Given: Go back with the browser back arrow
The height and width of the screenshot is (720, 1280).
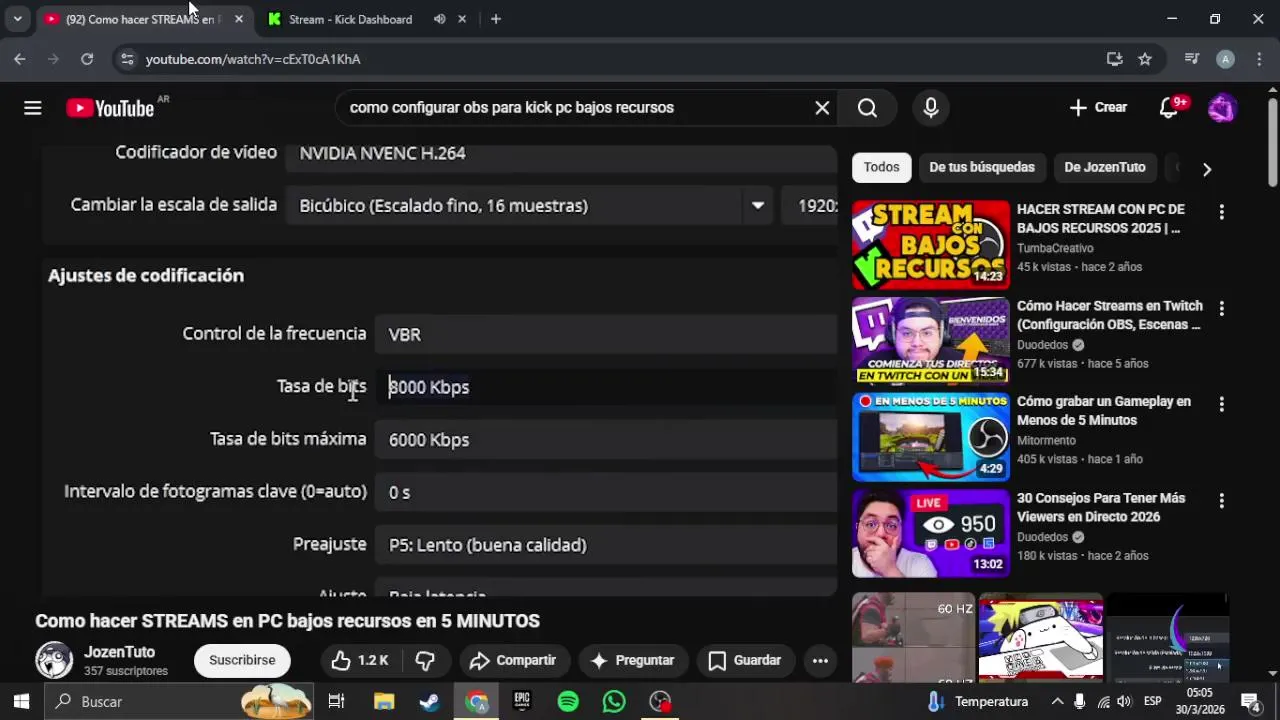Looking at the screenshot, I should tap(20, 59).
